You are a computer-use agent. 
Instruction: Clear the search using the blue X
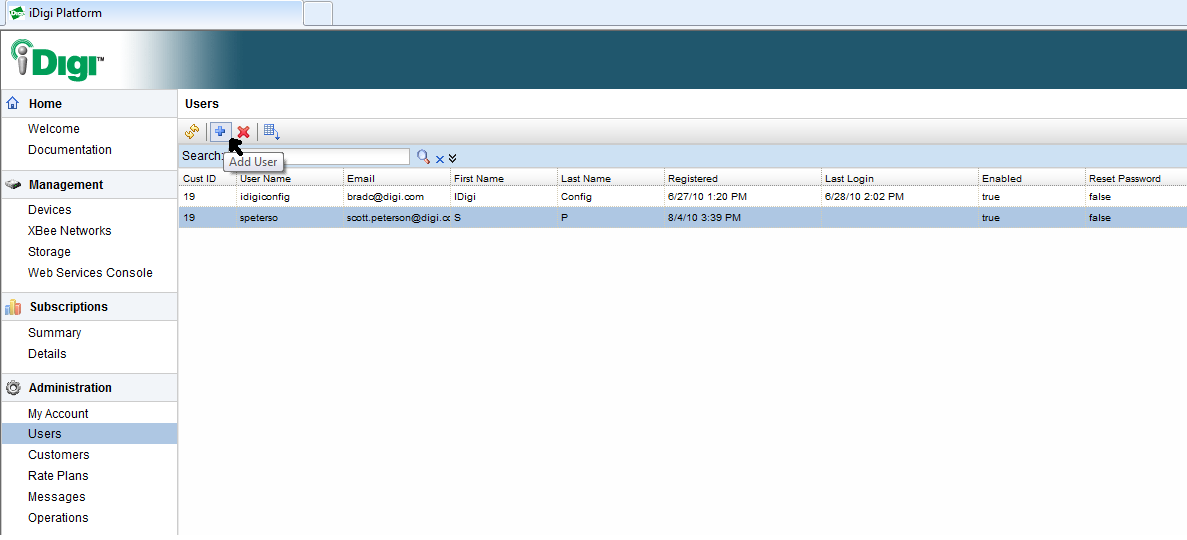click(439, 158)
